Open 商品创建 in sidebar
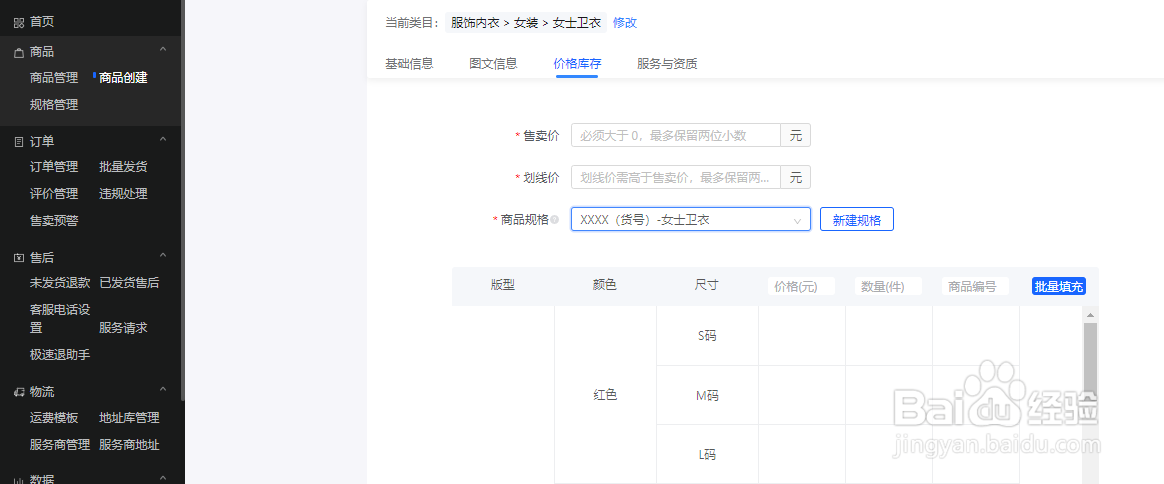The width and height of the screenshot is (1164, 484). (x=123, y=78)
